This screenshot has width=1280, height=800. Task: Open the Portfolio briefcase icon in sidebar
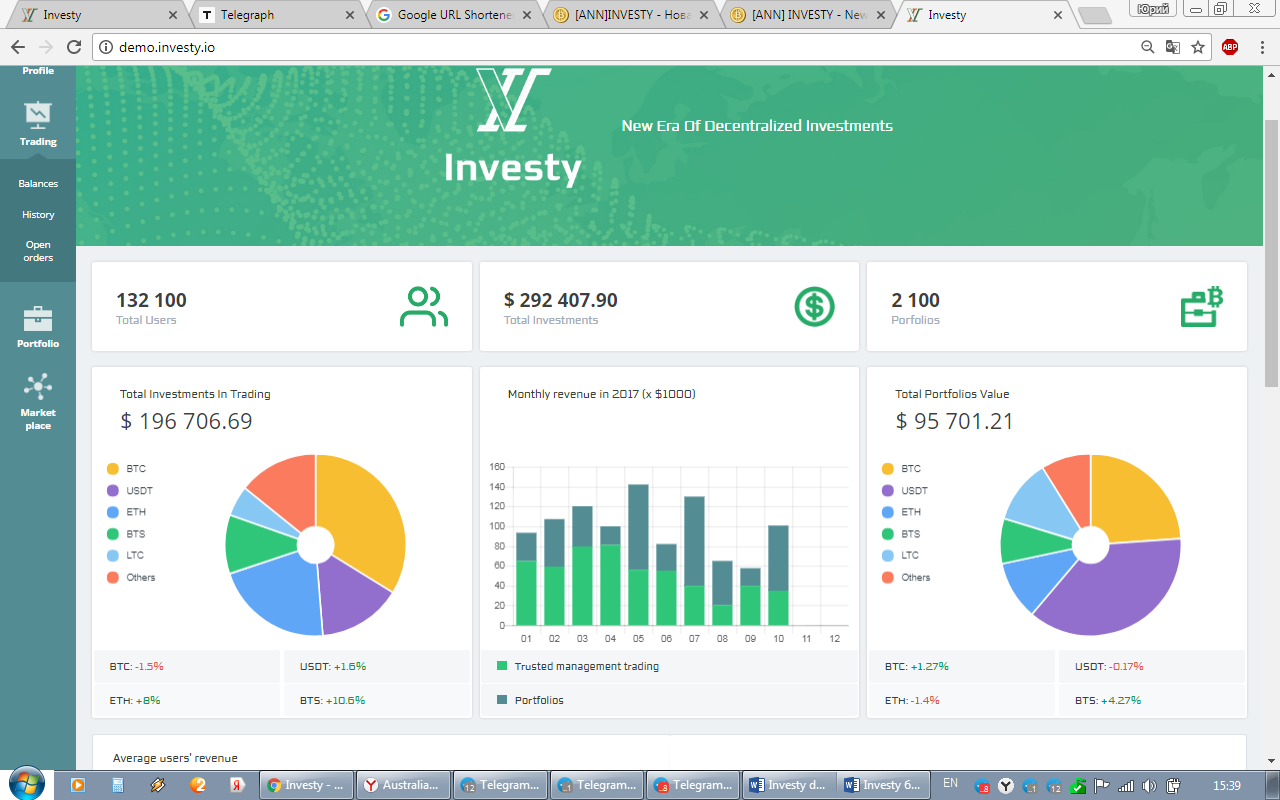[38, 319]
